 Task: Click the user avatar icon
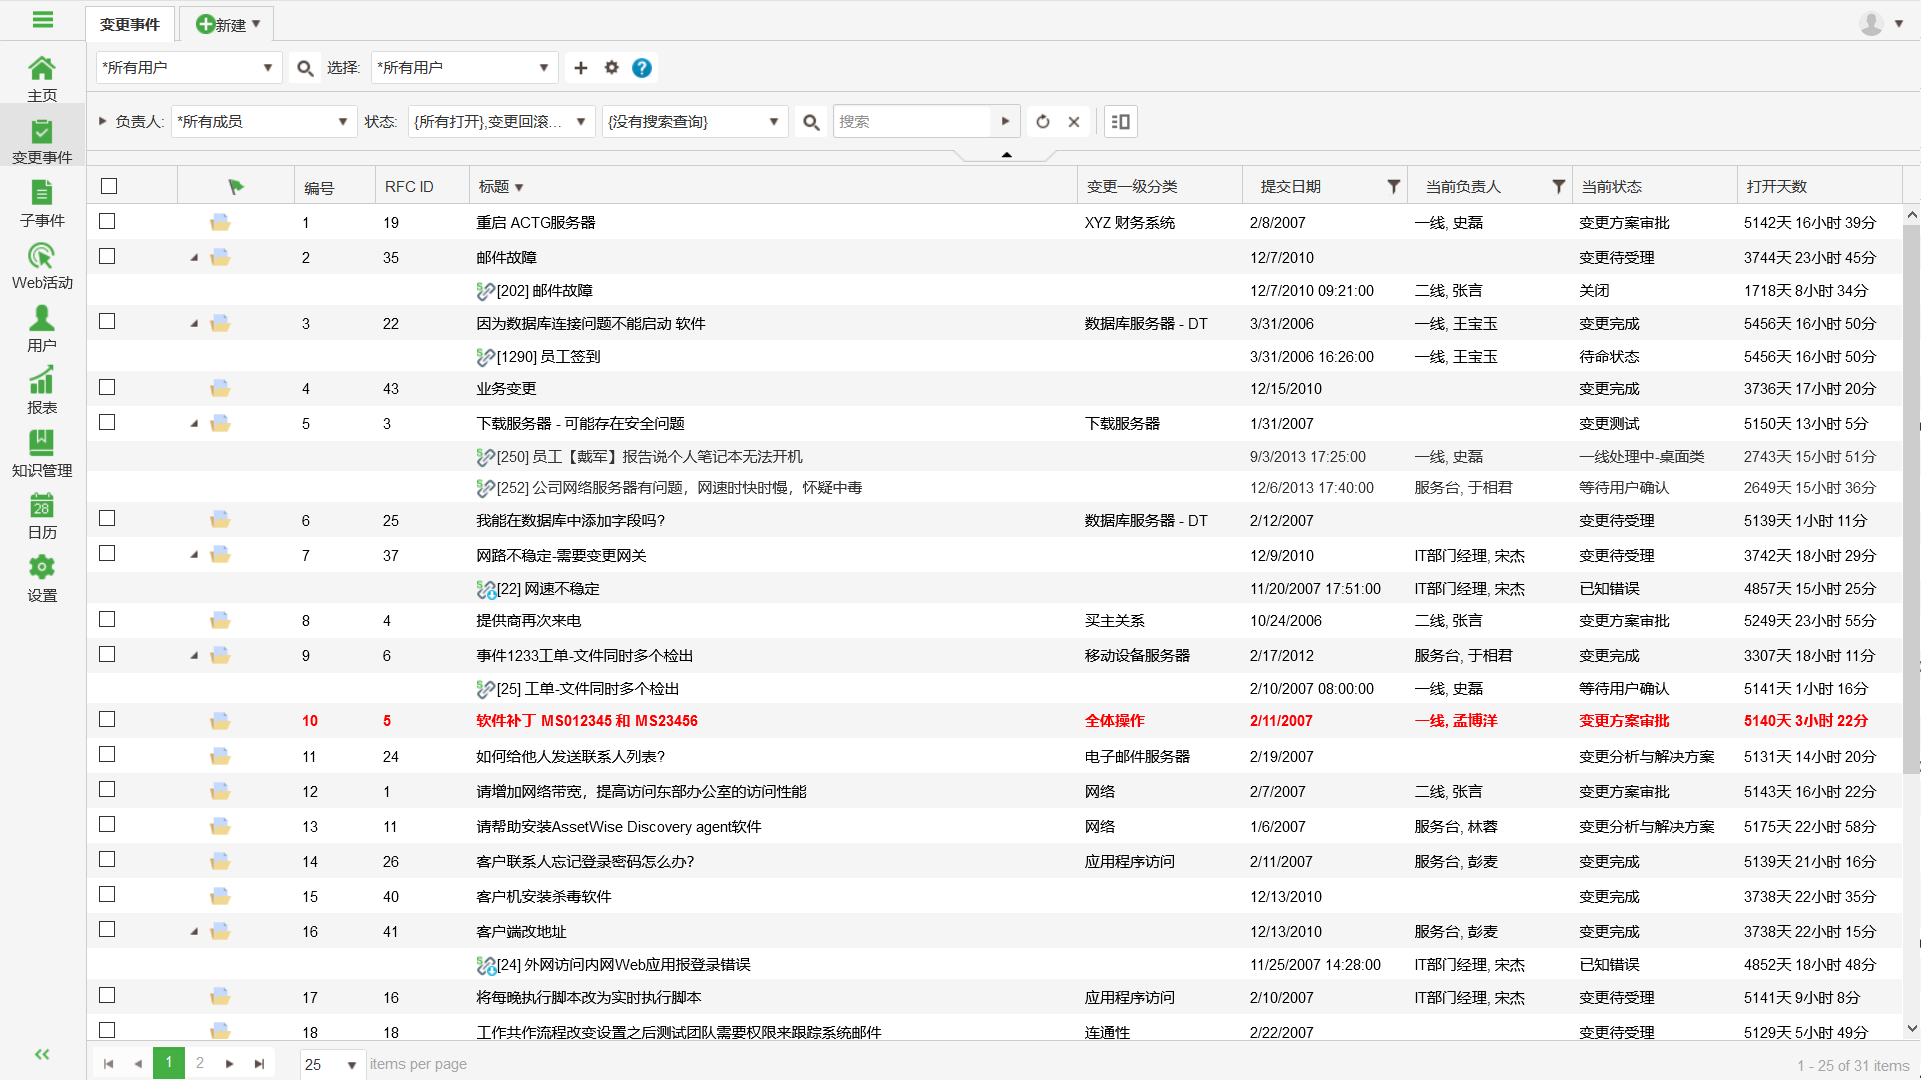coord(1871,23)
